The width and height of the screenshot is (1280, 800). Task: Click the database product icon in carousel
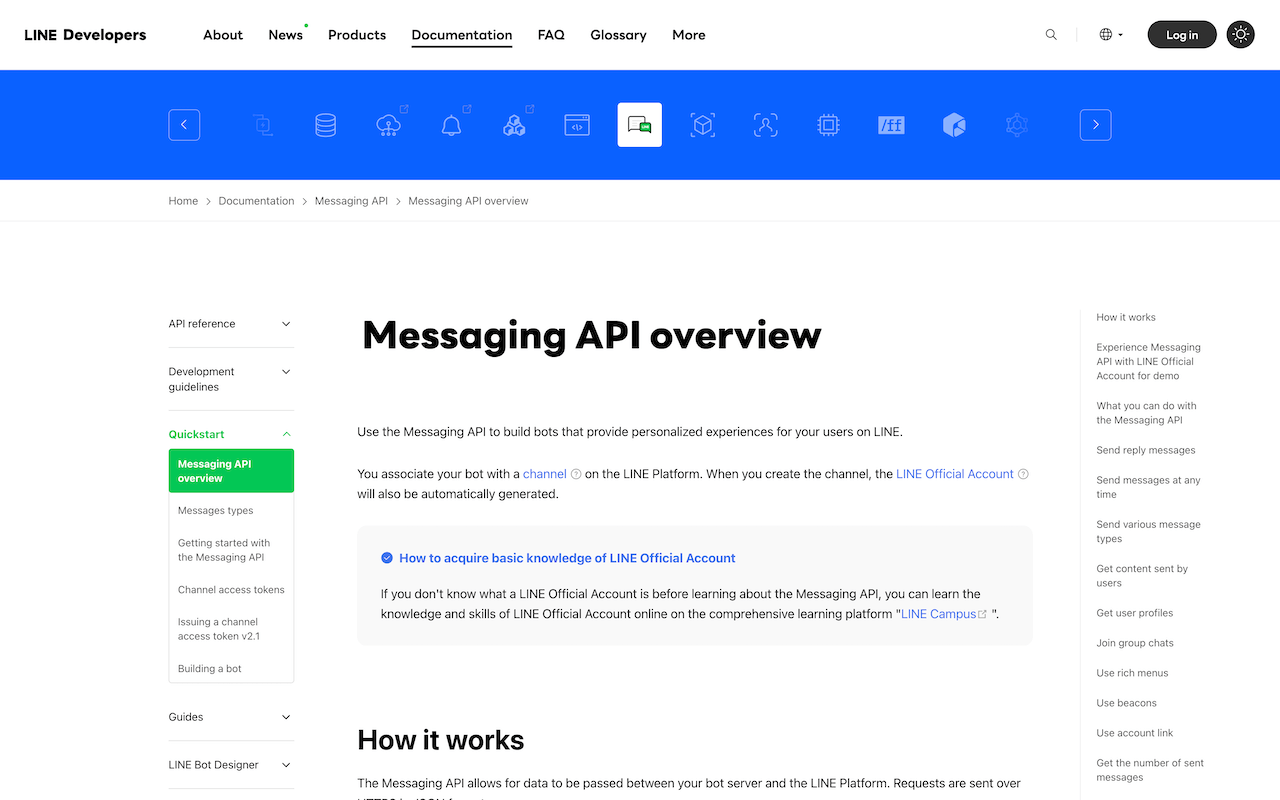(x=325, y=125)
